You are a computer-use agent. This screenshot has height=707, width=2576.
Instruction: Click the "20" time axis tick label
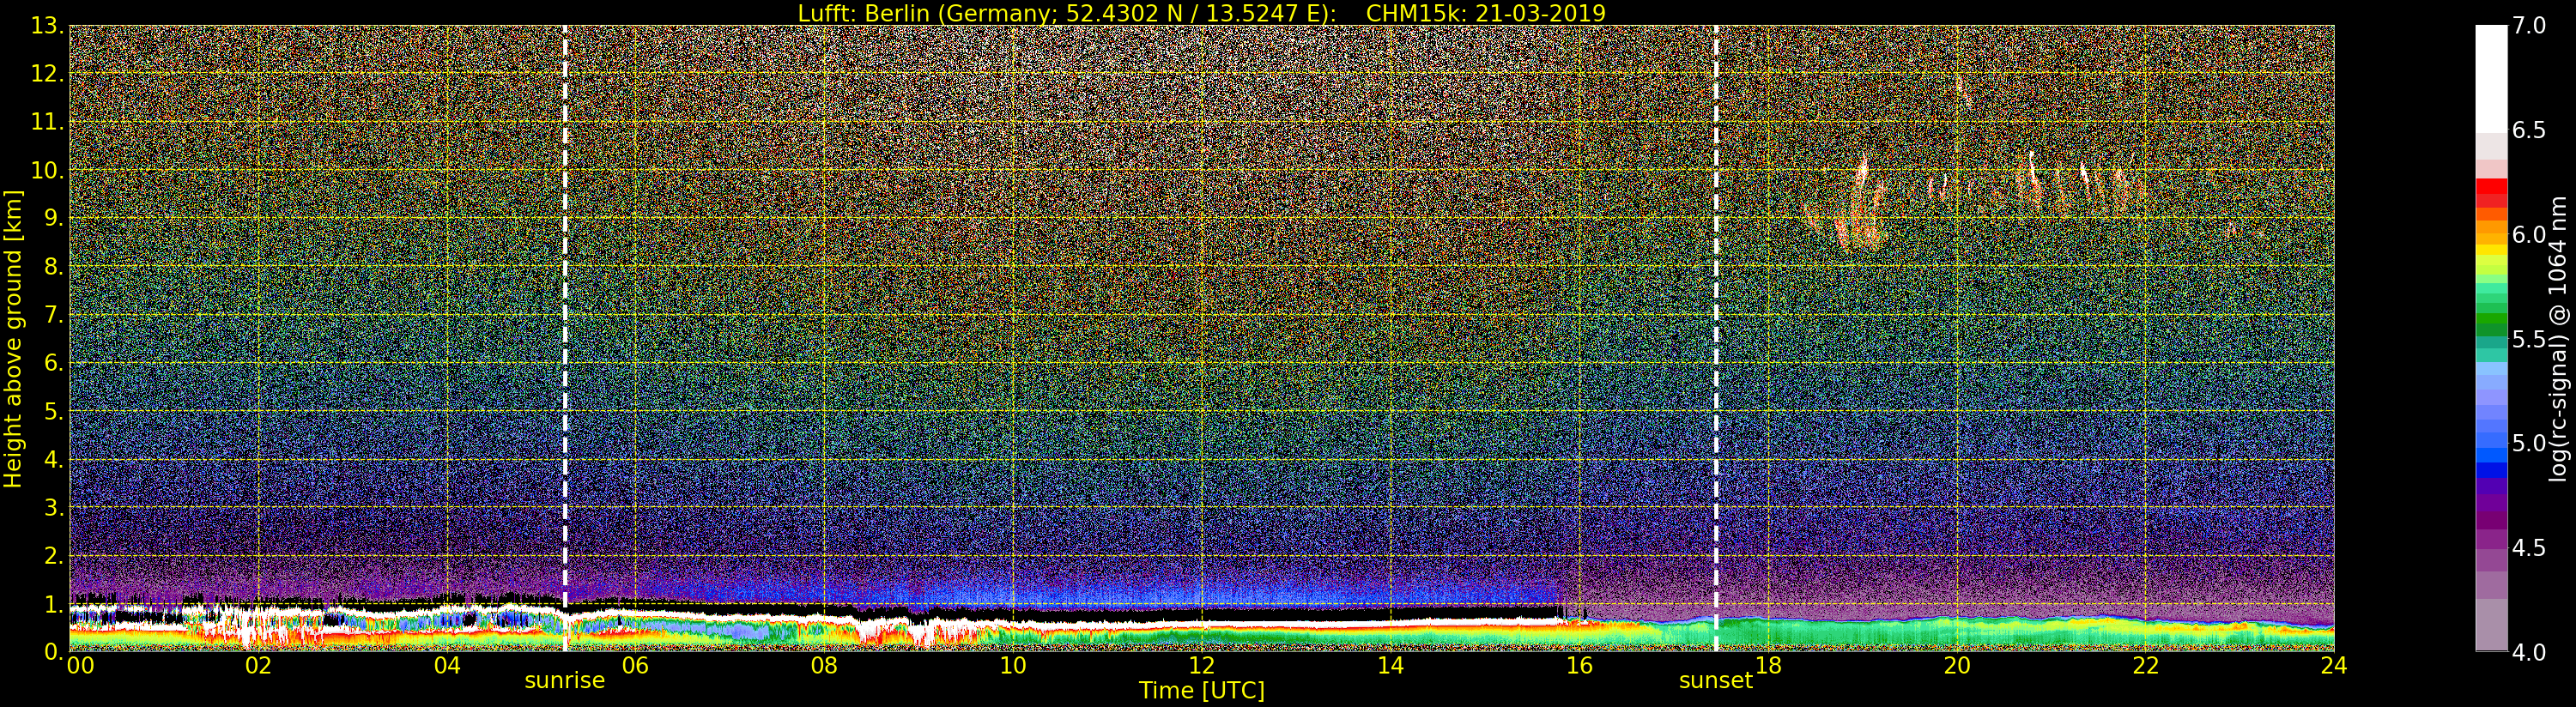1956,666
